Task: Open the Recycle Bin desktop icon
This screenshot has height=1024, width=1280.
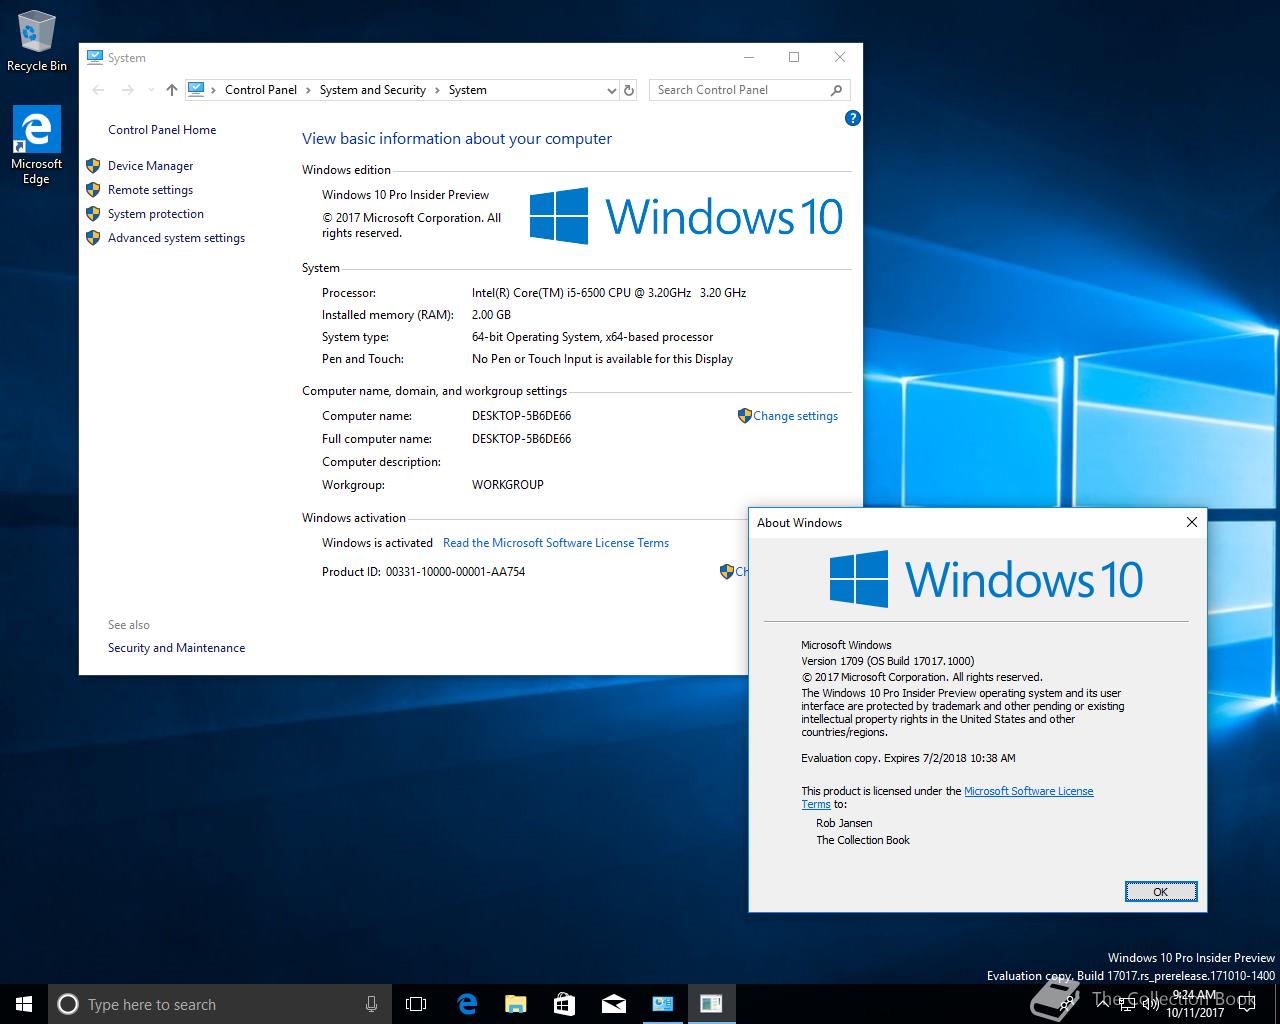Action: [x=36, y=42]
